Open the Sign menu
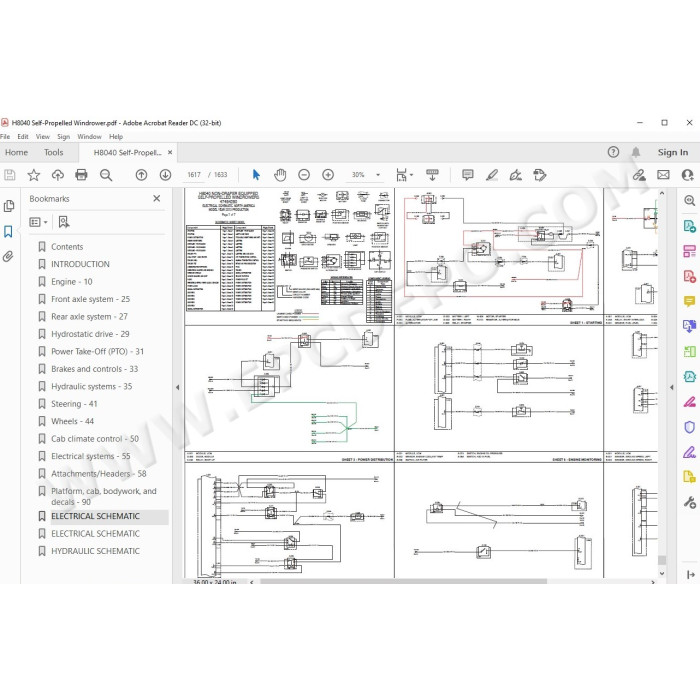Image resolution: width=700 pixels, height=700 pixels. (x=63, y=137)
